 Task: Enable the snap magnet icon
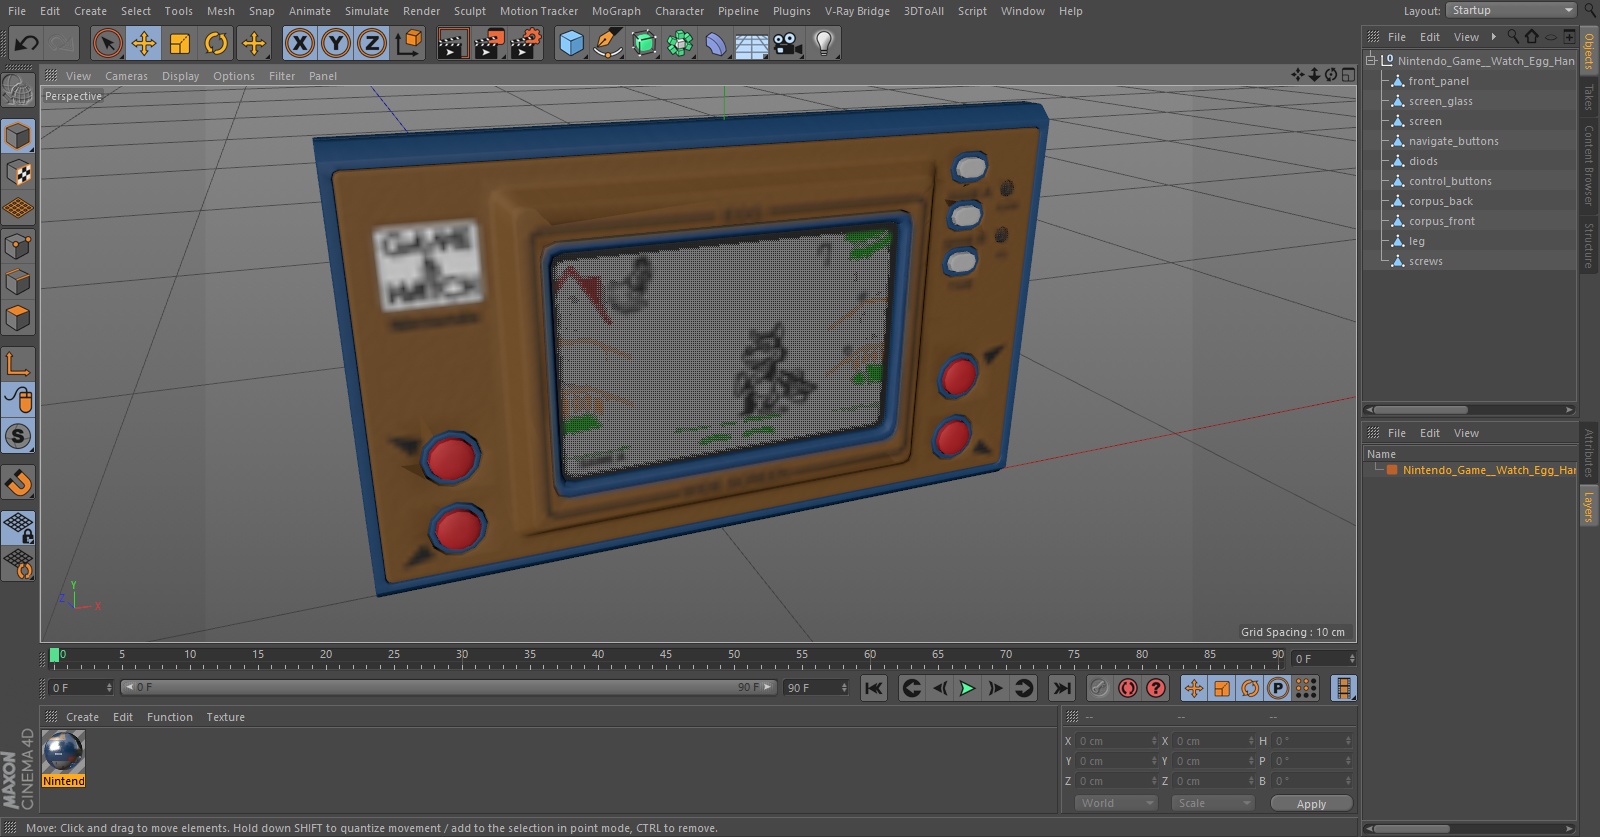click(x=18, y=483)
